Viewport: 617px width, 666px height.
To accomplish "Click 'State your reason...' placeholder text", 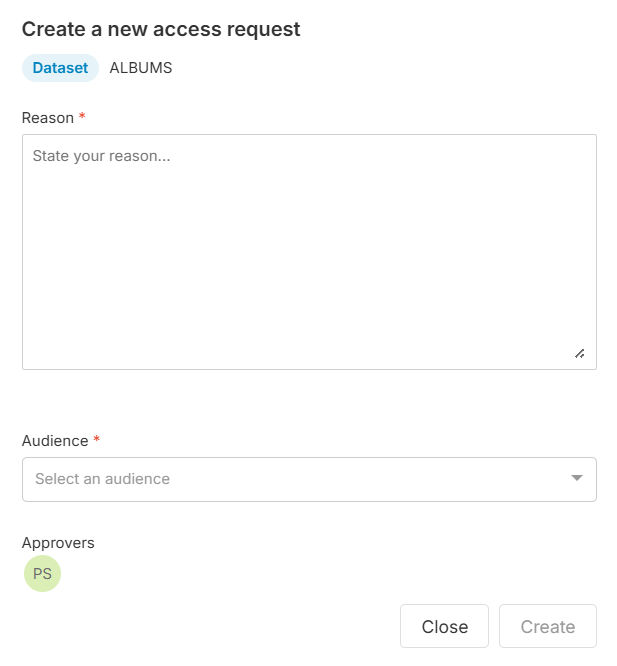I will click(101, 156).
